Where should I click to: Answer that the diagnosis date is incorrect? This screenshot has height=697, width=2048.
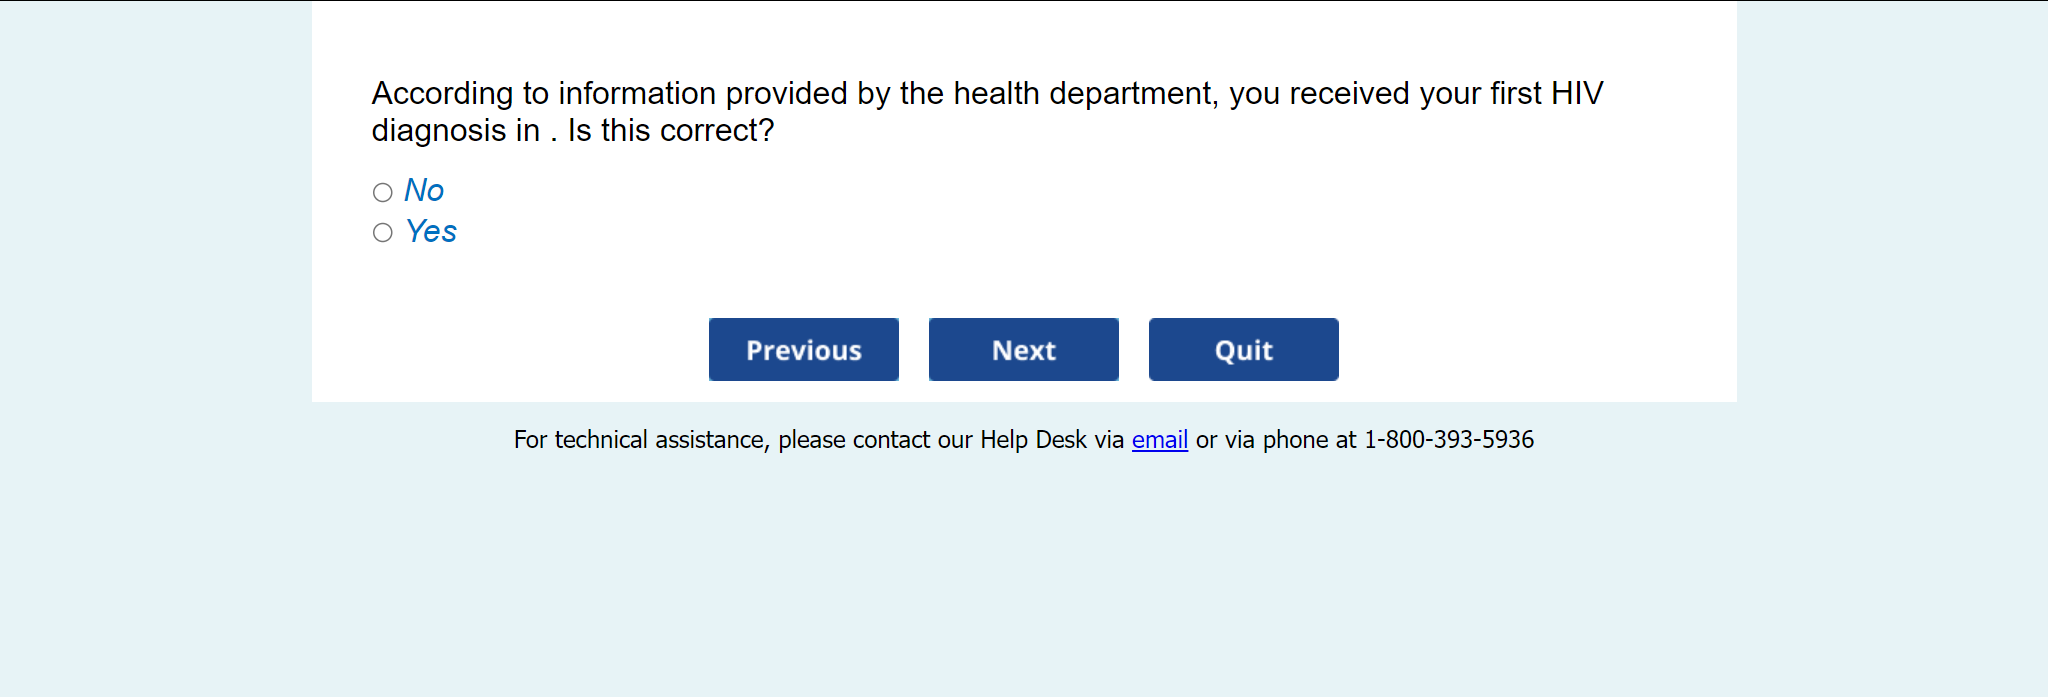click(x=382, y=192)
